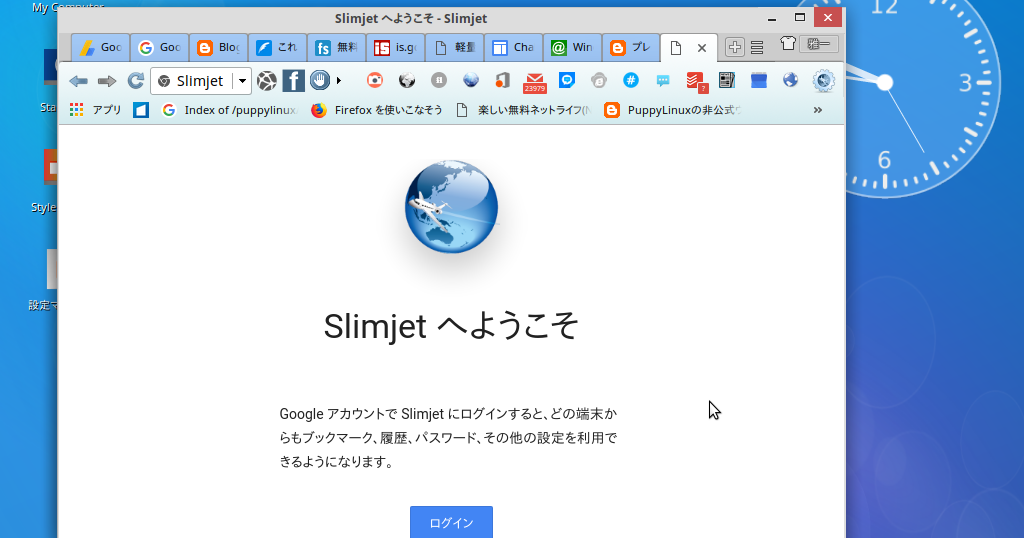Expand the bookmarks overflow chevron
The height and width of the screenshot is (538, 1024).
coord(818,110)
